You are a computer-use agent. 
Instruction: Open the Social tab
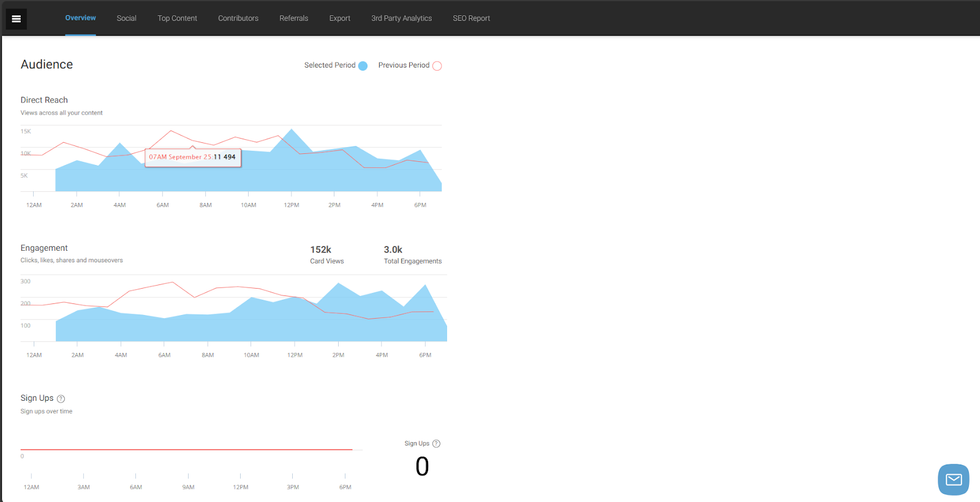click(126, 18)
